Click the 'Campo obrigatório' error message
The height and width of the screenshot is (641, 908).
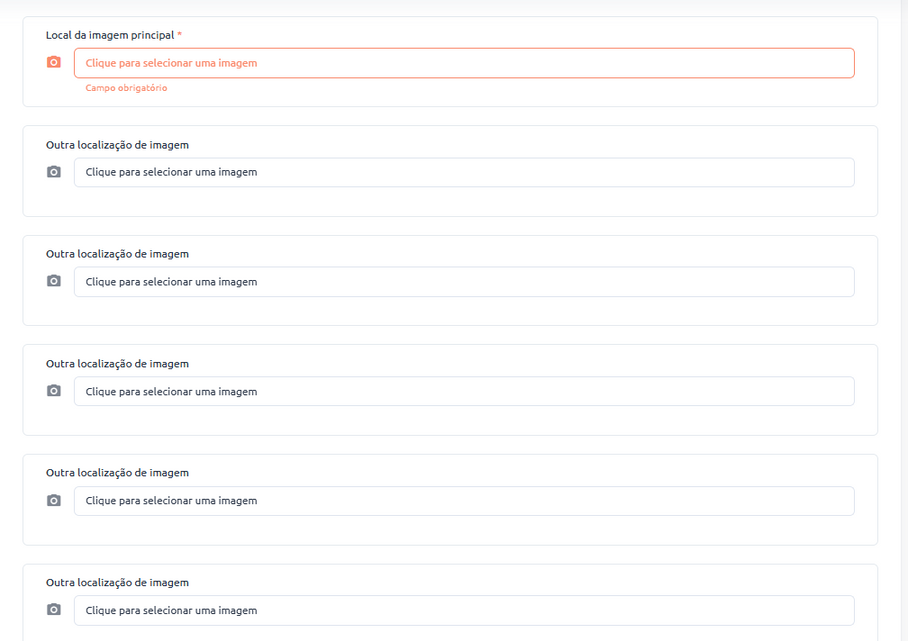[126, 88]
